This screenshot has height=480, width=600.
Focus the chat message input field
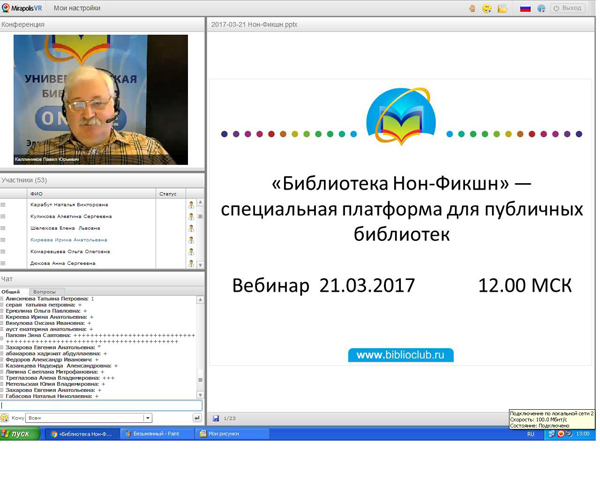101,405
